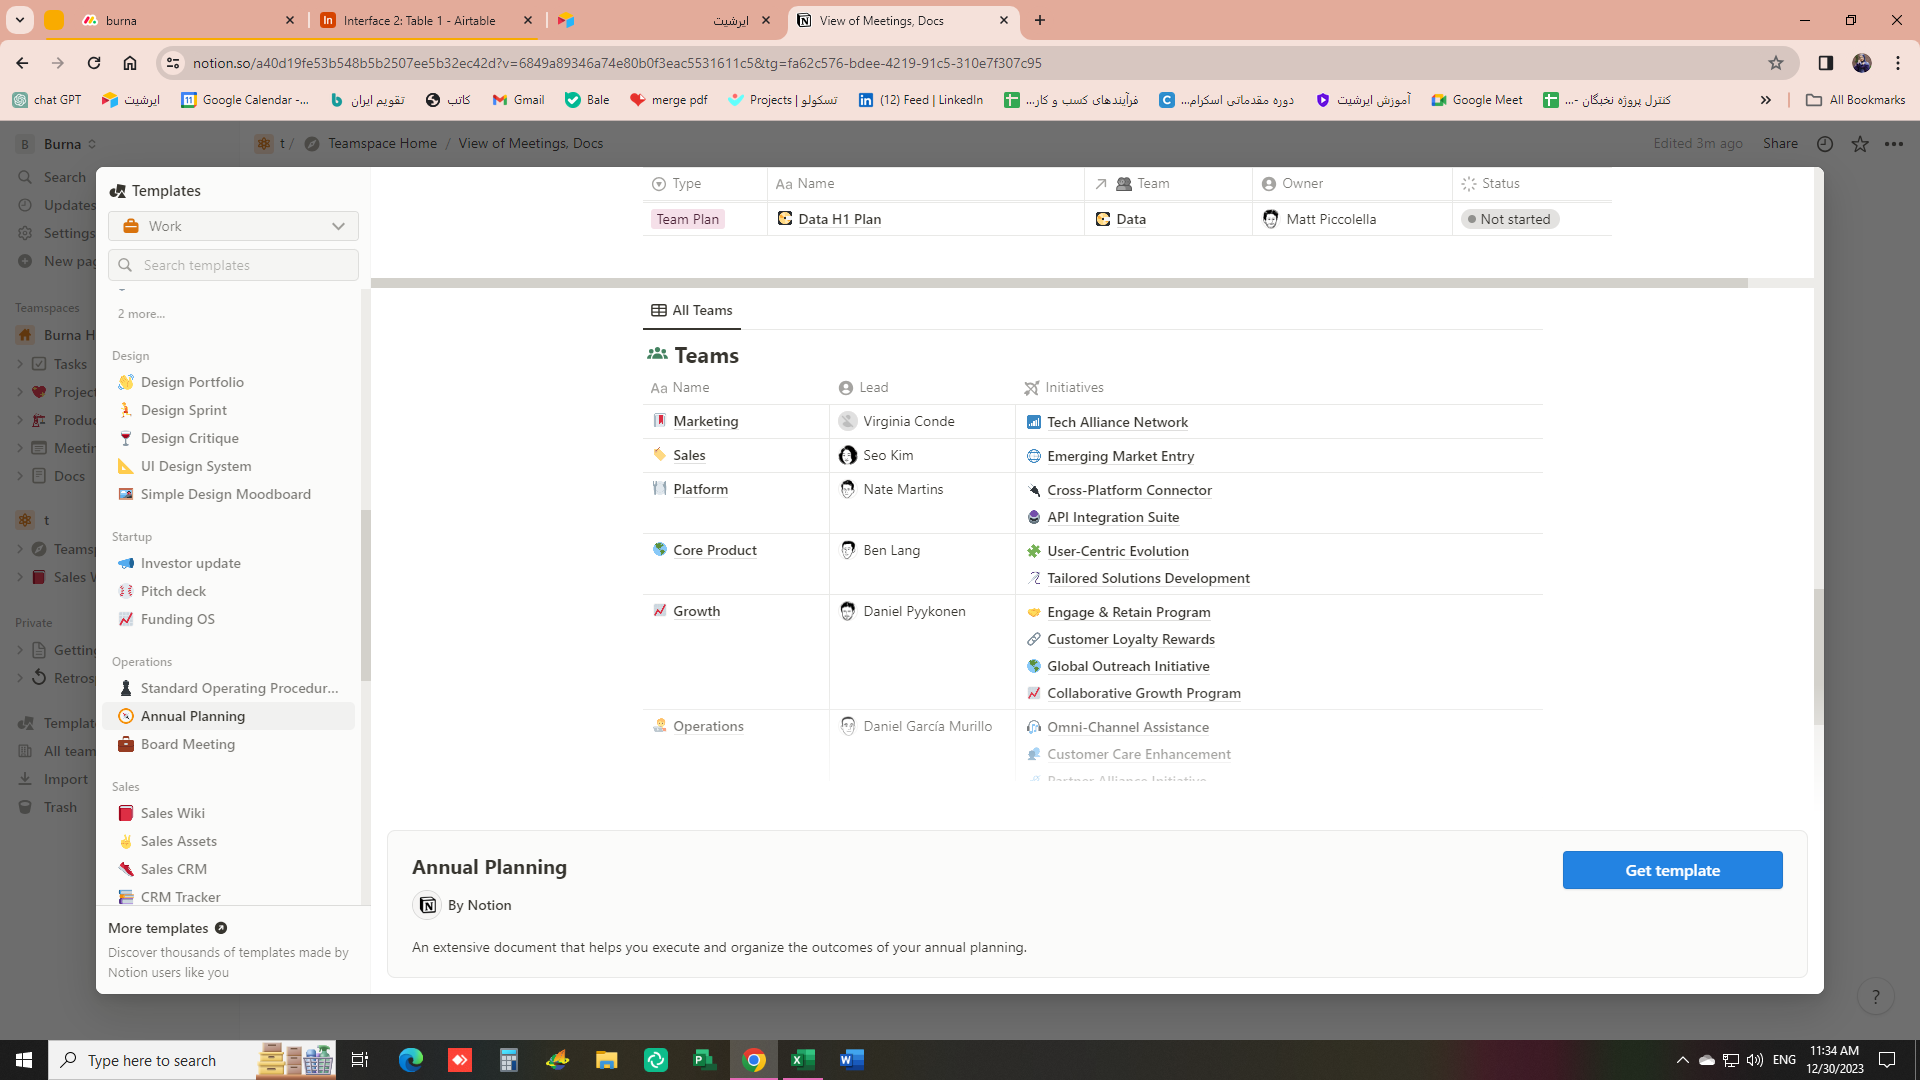1920x1080 pixels.
Task: Open the Excel icon in the taskbar
Action: pyautogui.click(x=802, y=1059)
